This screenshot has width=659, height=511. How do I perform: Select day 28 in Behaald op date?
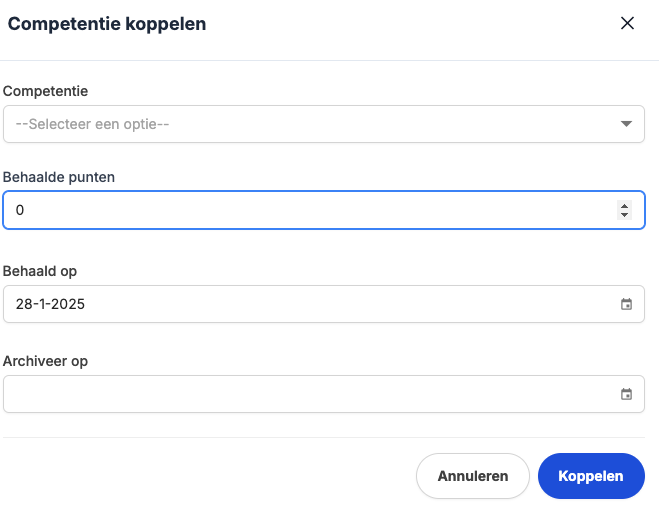pos(24,304)
